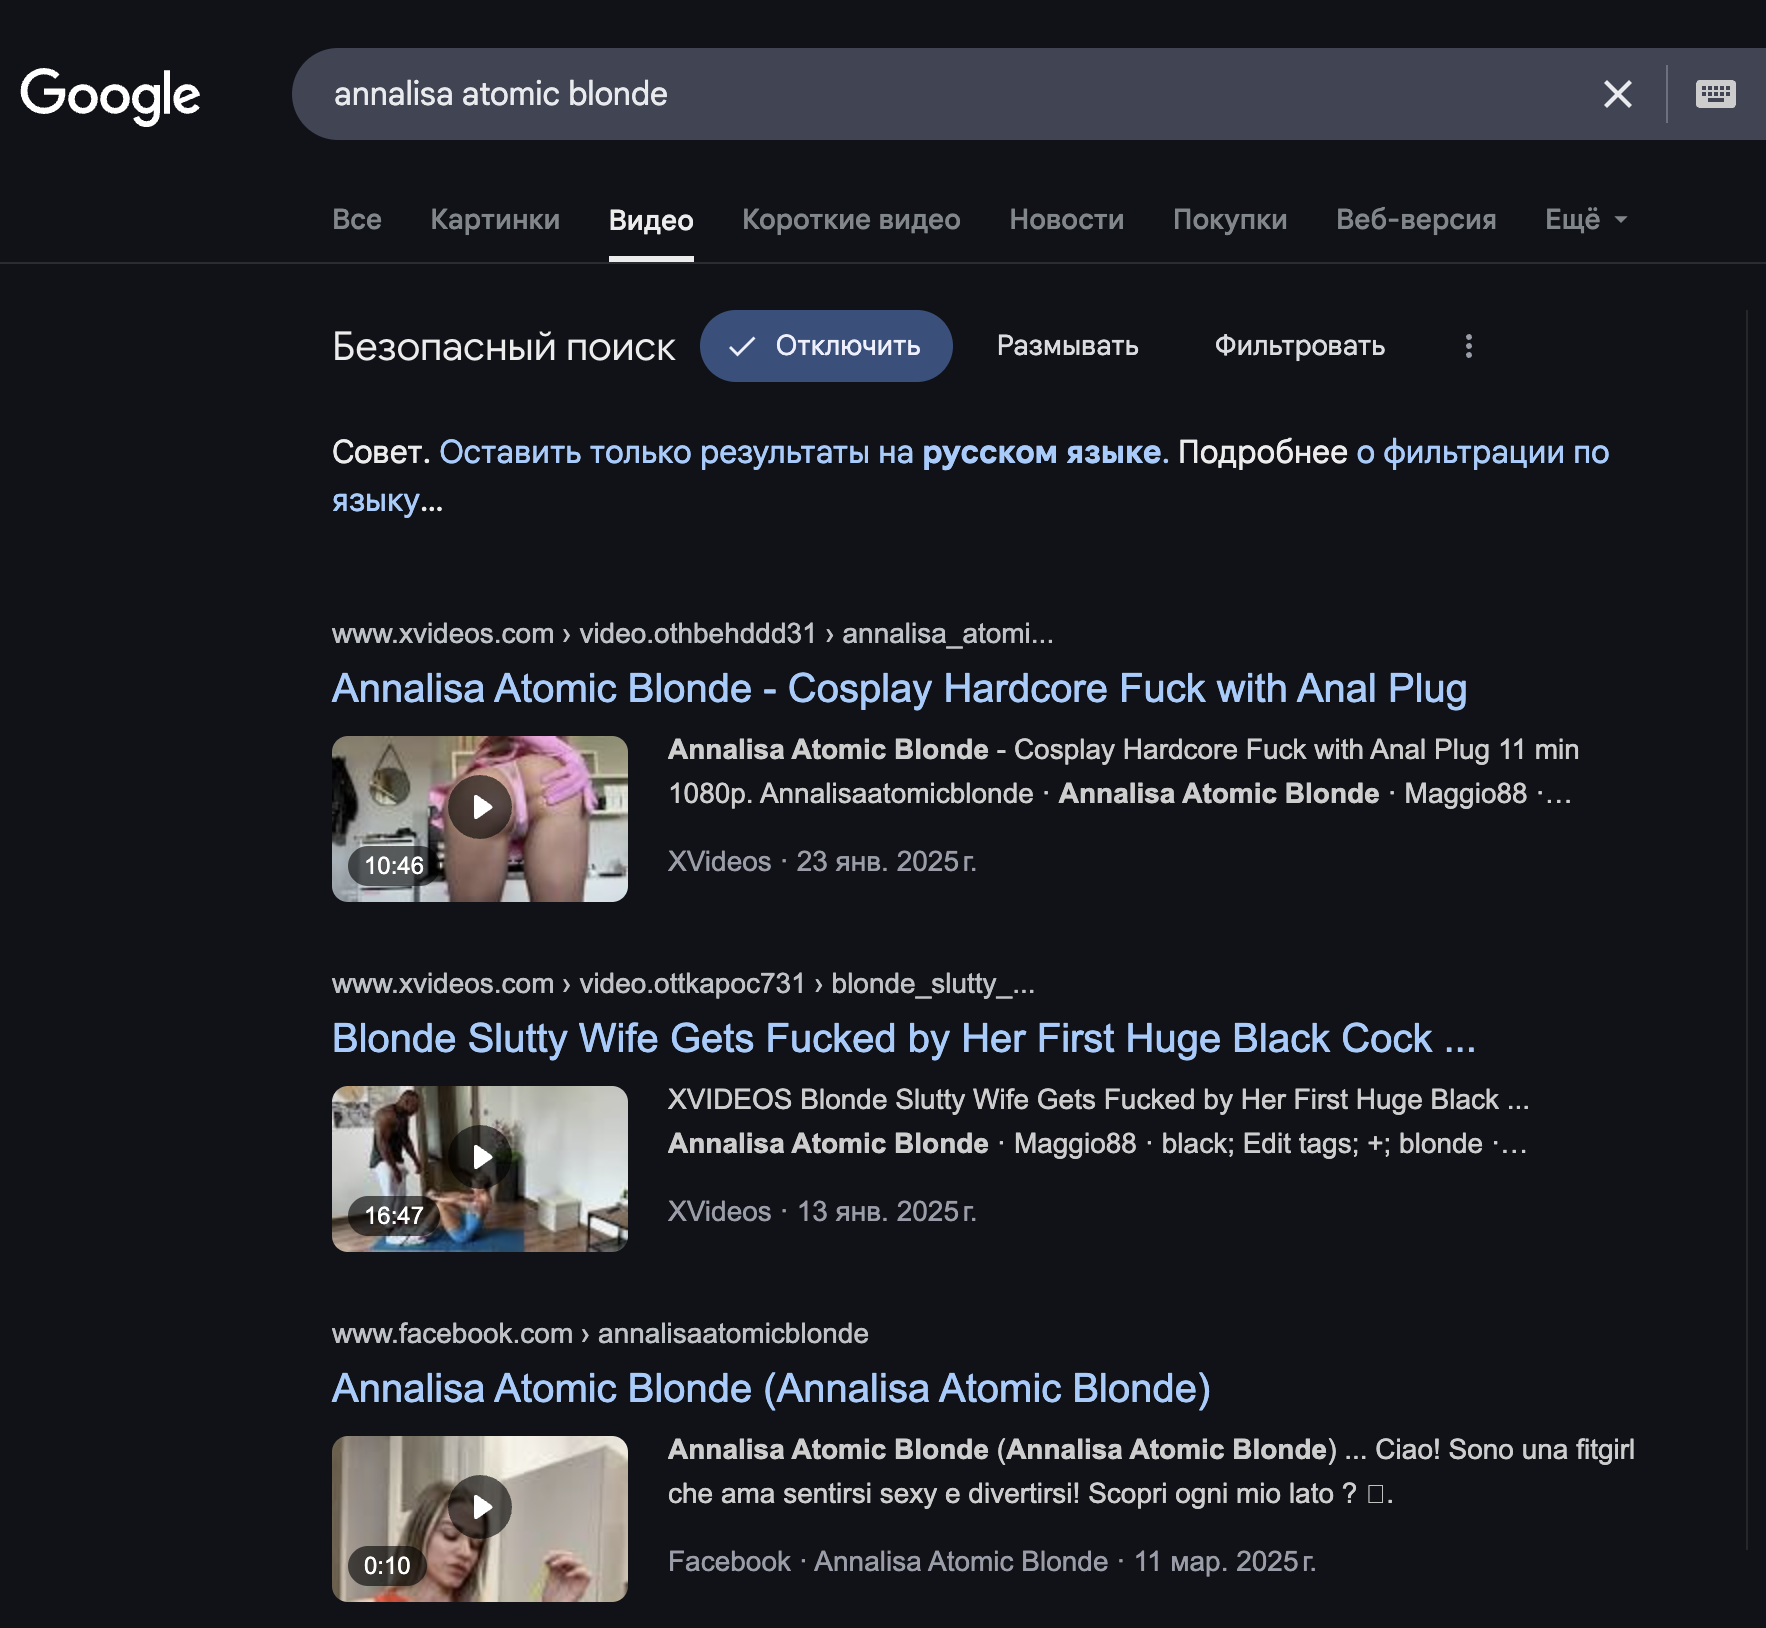Click 'Оставить только результаты на русском языке' link

(804, 452)
